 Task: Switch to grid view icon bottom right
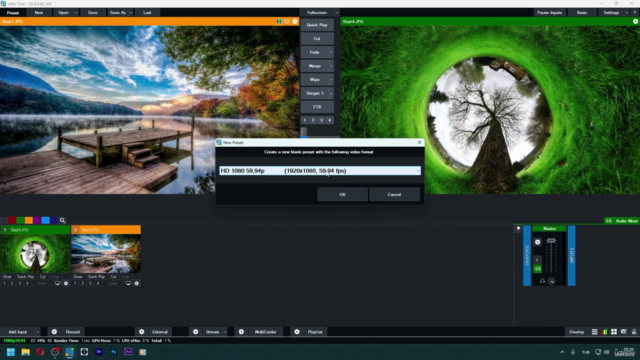click(614, 332)
